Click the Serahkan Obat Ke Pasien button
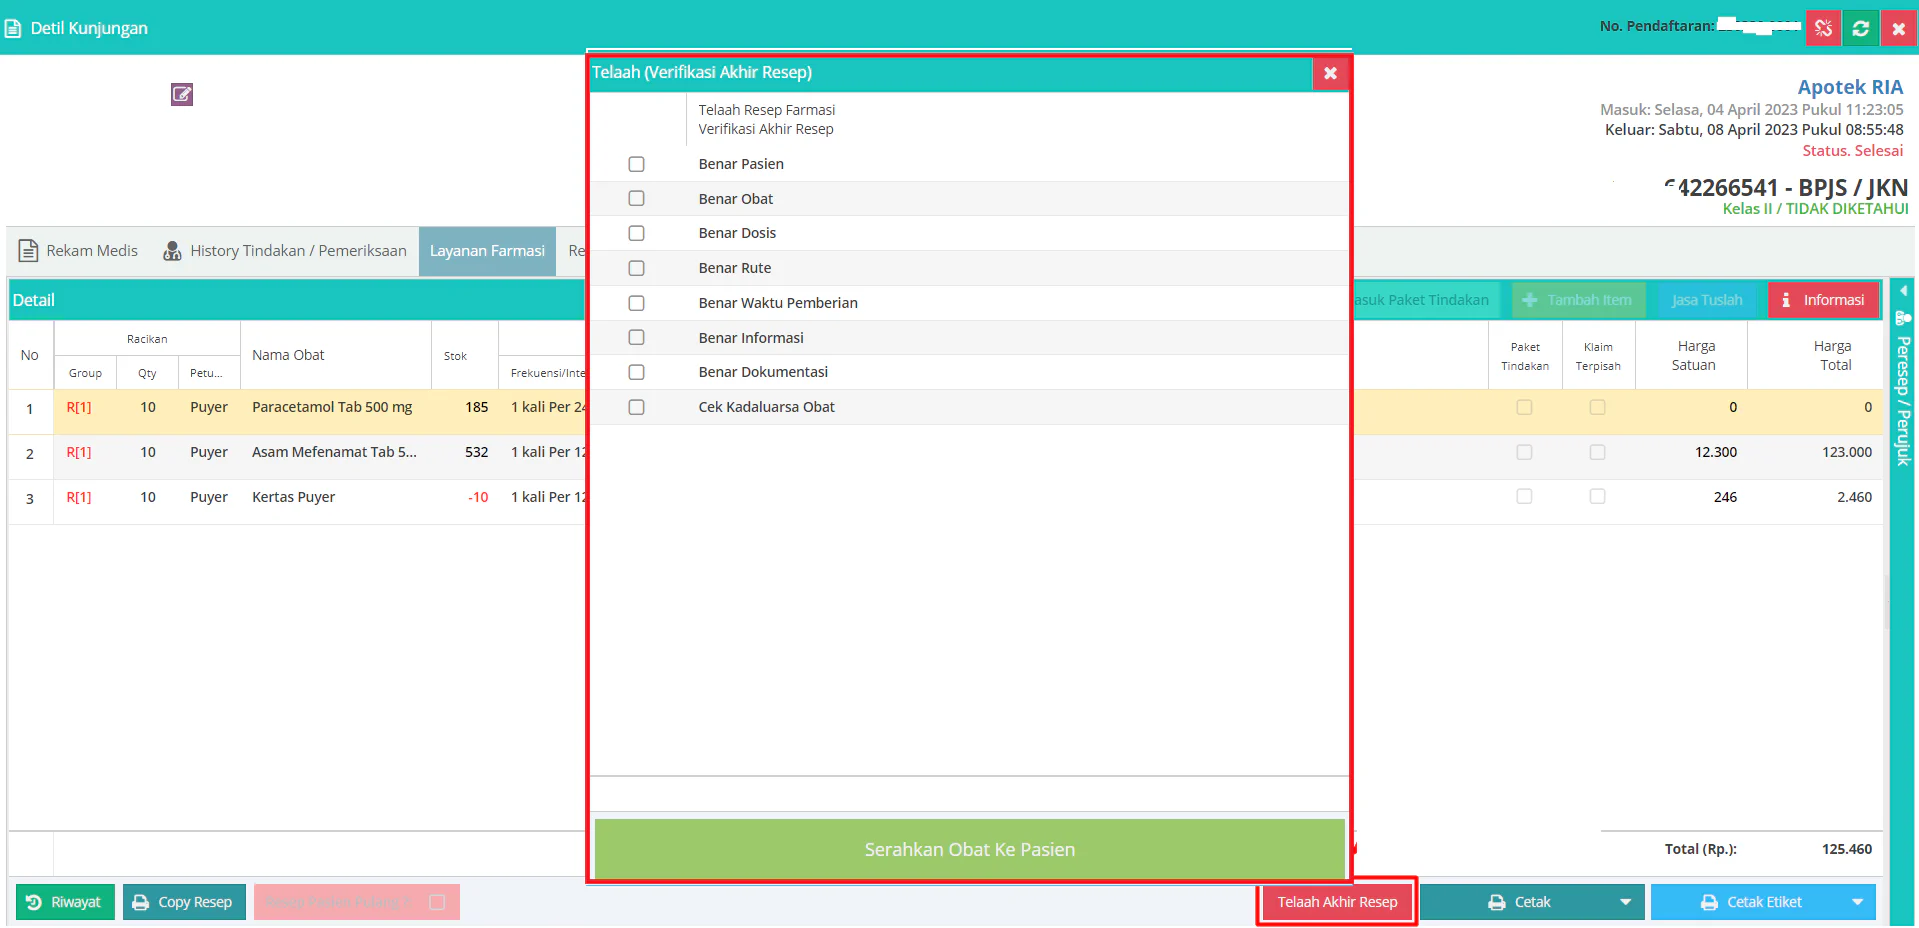The image size is (1919, 928). coord(969,849)
